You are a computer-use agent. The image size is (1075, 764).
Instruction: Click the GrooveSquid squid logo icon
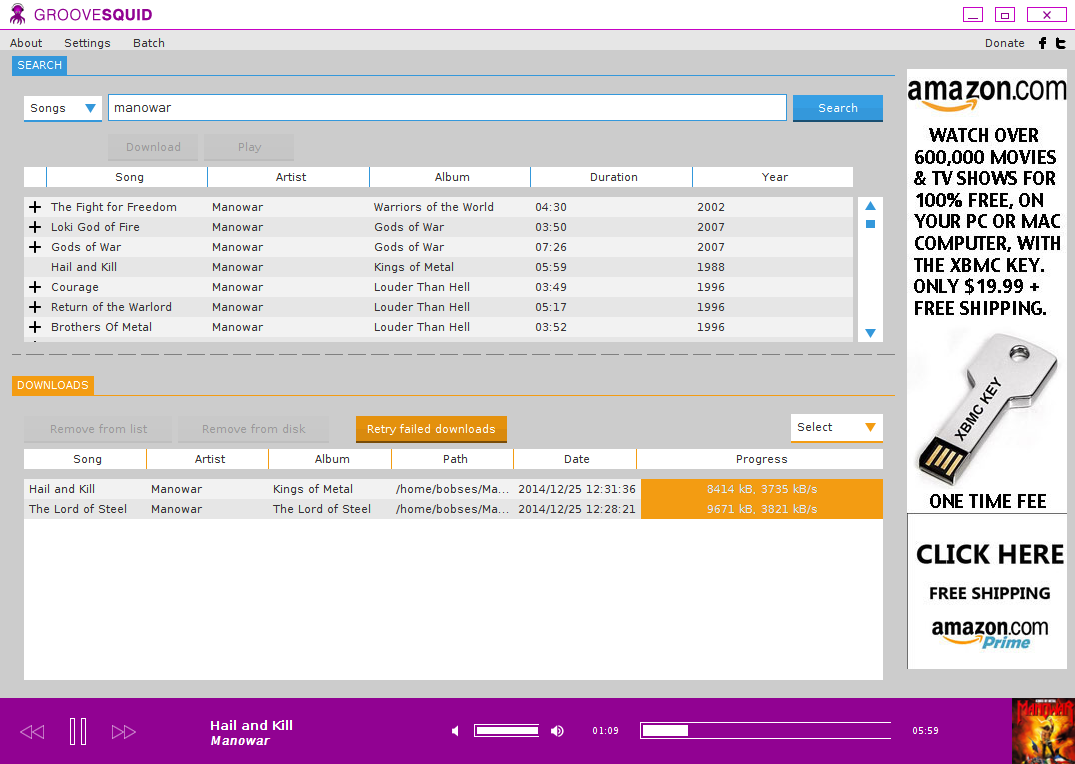point(18,14)
